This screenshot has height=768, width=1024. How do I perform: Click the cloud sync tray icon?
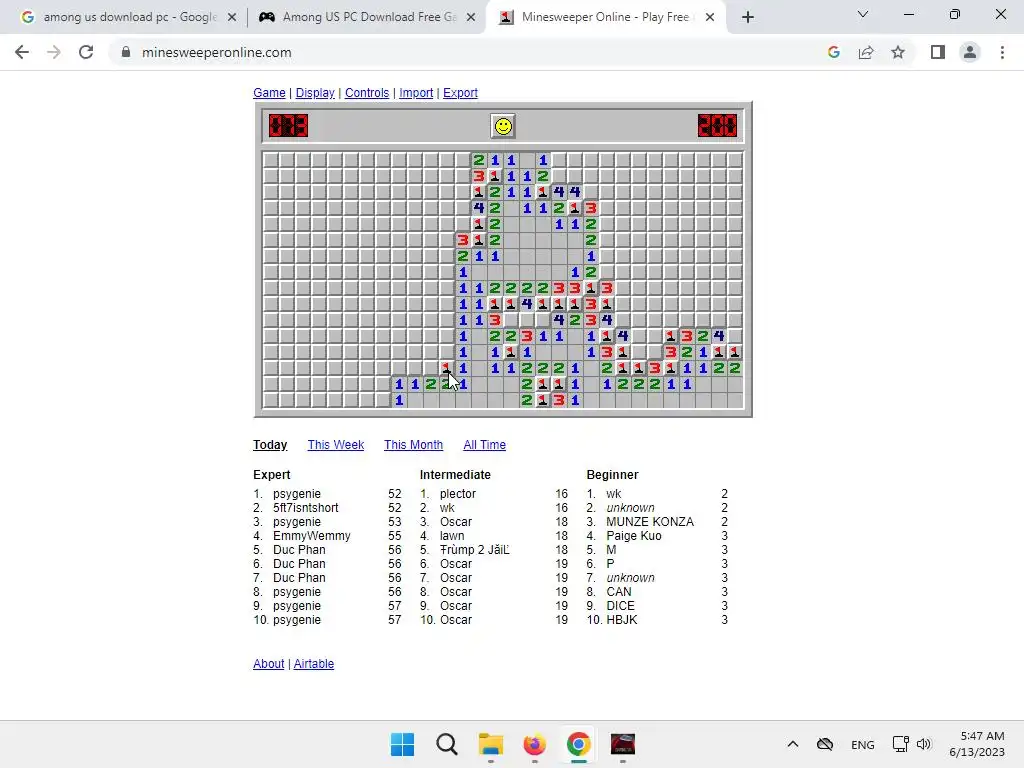[825, 744]
